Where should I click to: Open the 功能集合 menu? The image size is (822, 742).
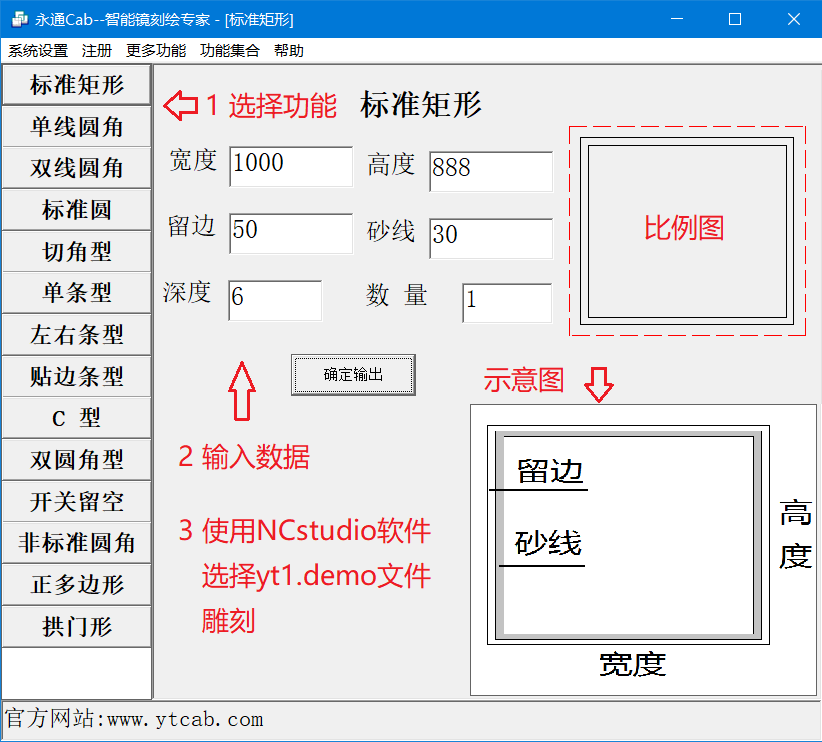click(229, 51)
